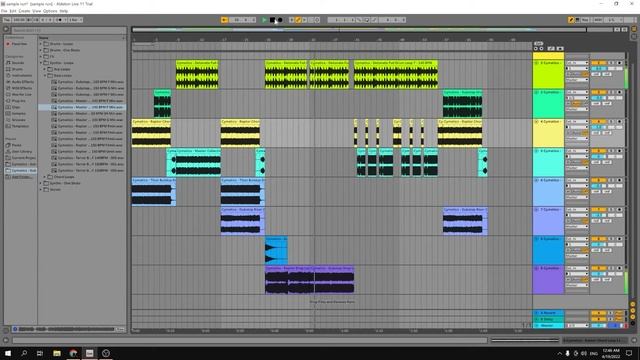This screenshot has width=640, height=360.
Task: Solo the yellow track
Action: (x=611, y=122)
